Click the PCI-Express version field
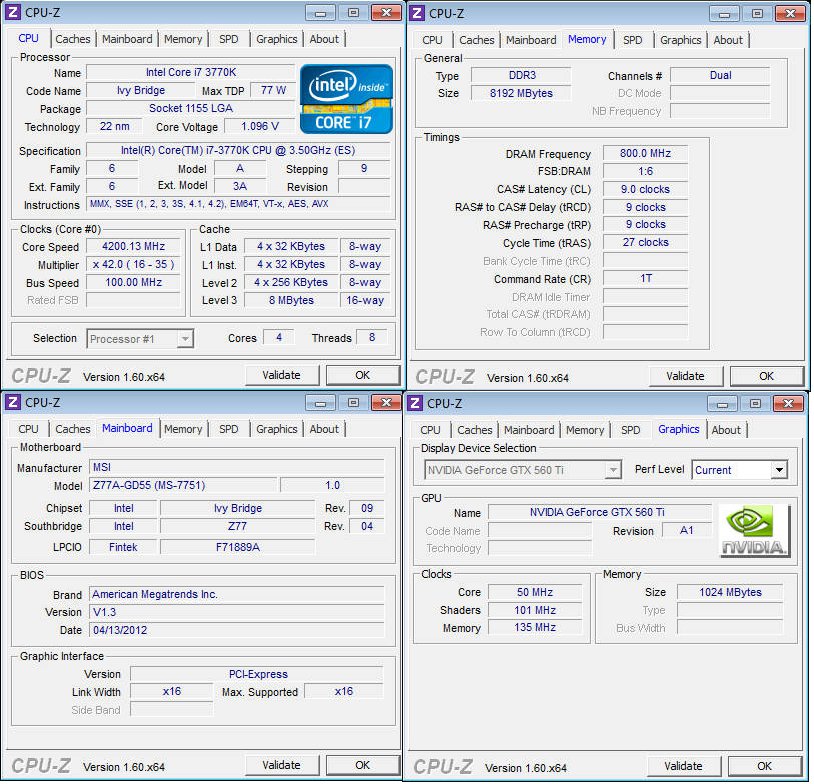Image resolution: width=814 pixels, height=784 pixels. coord(257,674)
